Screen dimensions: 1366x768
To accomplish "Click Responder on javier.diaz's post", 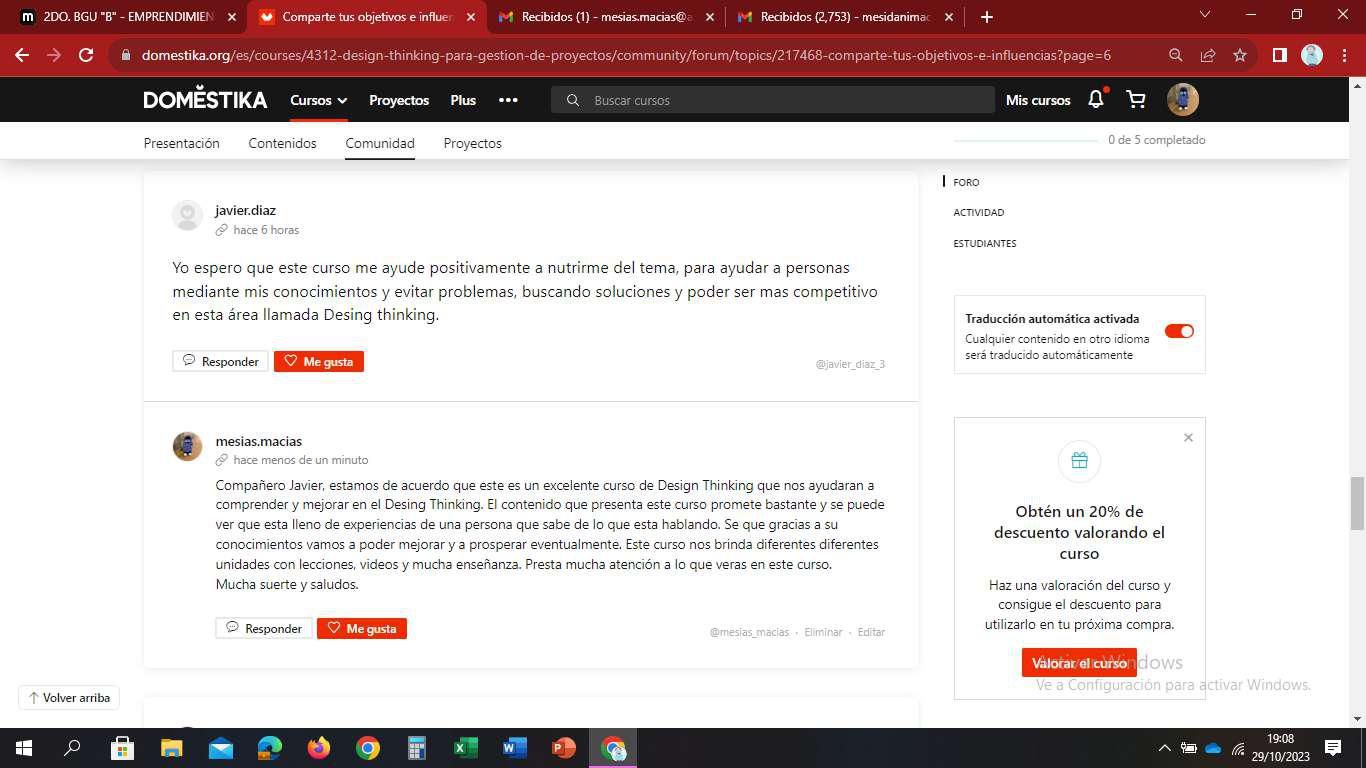I will (220, 361).
